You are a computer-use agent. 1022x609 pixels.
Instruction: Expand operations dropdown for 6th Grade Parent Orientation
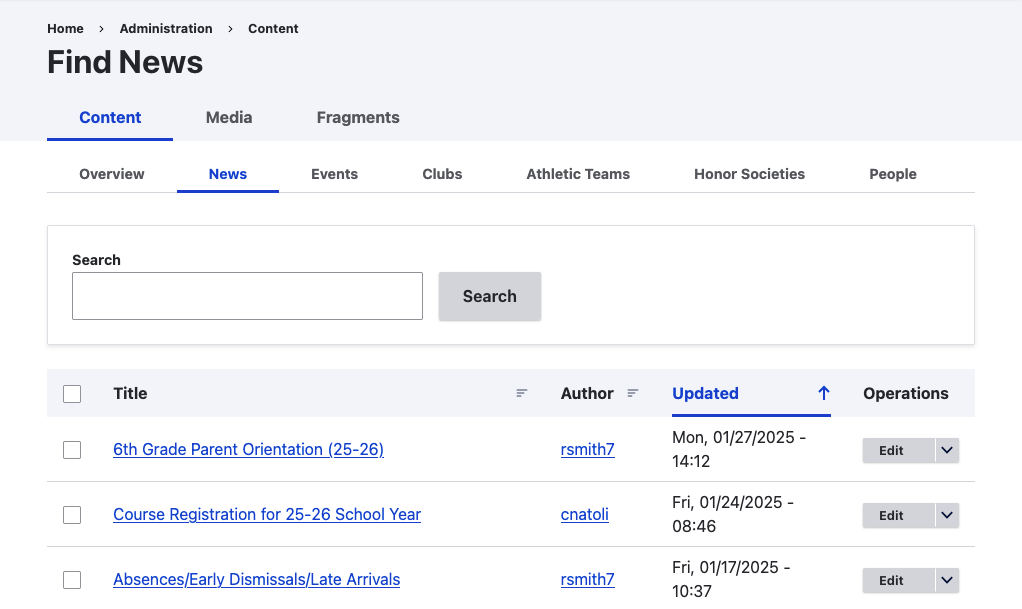[x=947, y=451]
